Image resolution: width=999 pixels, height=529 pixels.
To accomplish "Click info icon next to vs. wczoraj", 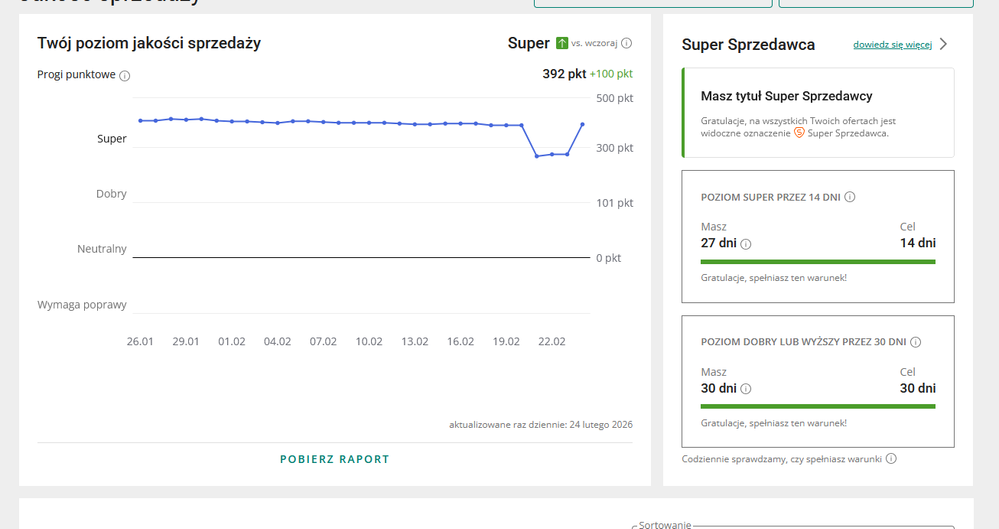I will coord(626,44).
